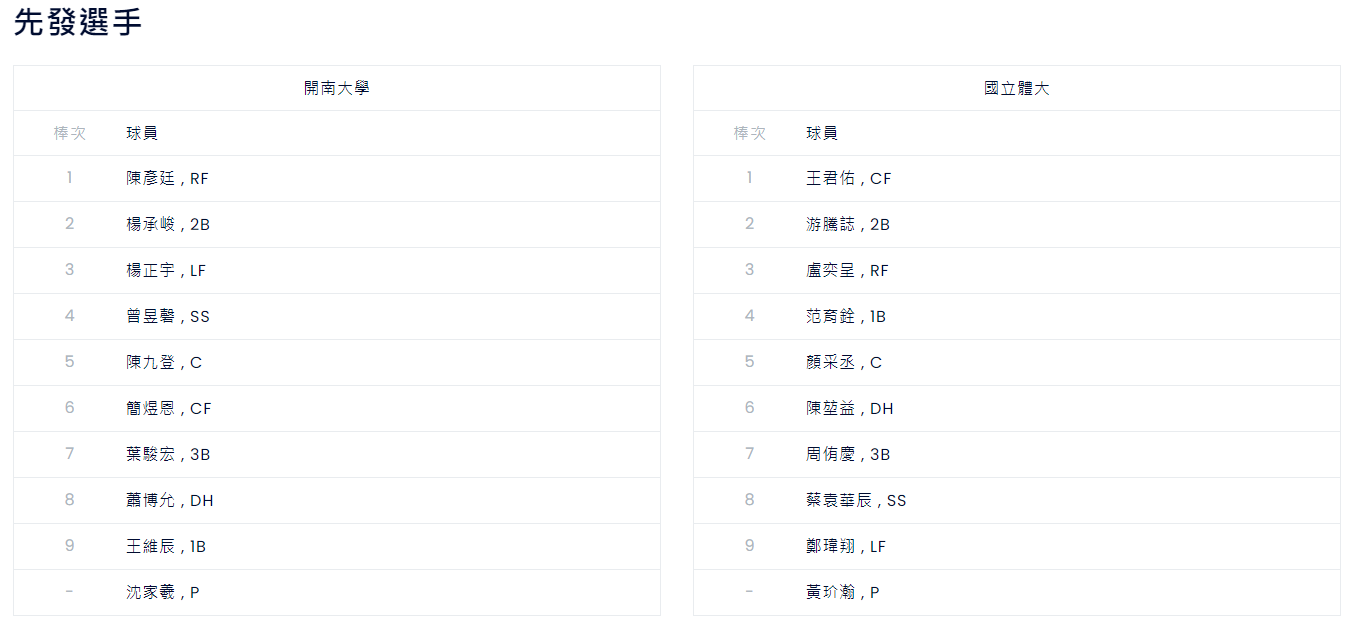Click 球員 column header in 國立體大 table
Screen dimensions: 1353x637
coord(822,133)
